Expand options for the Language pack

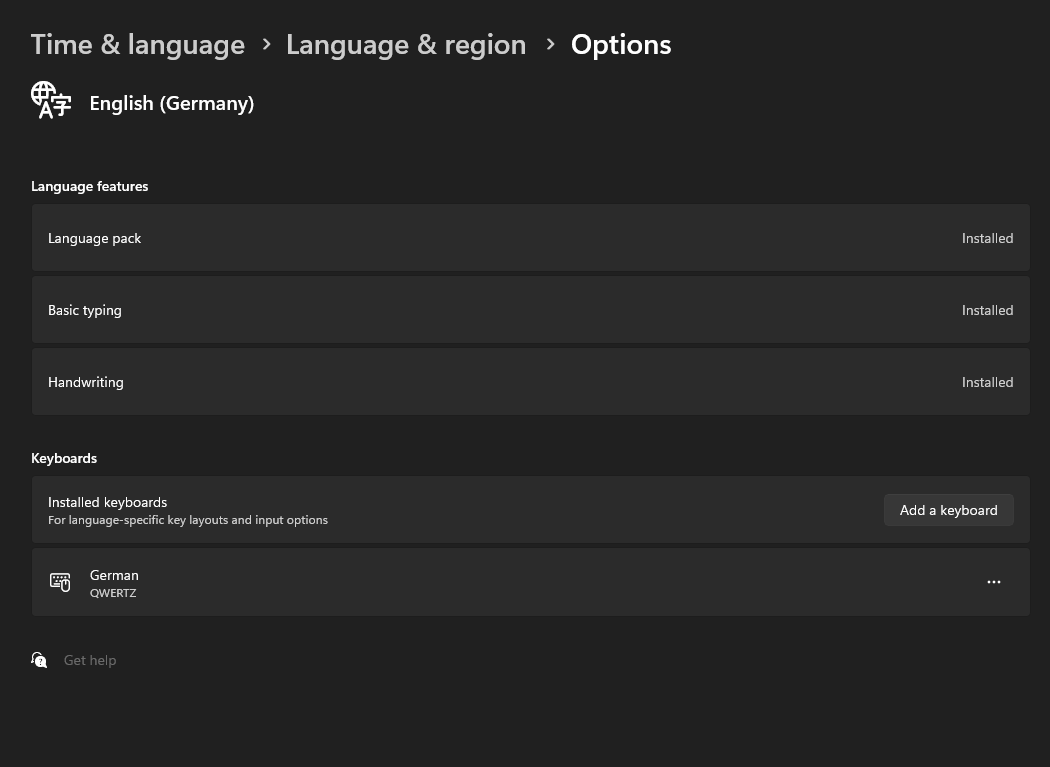click(x=530, y=238)
